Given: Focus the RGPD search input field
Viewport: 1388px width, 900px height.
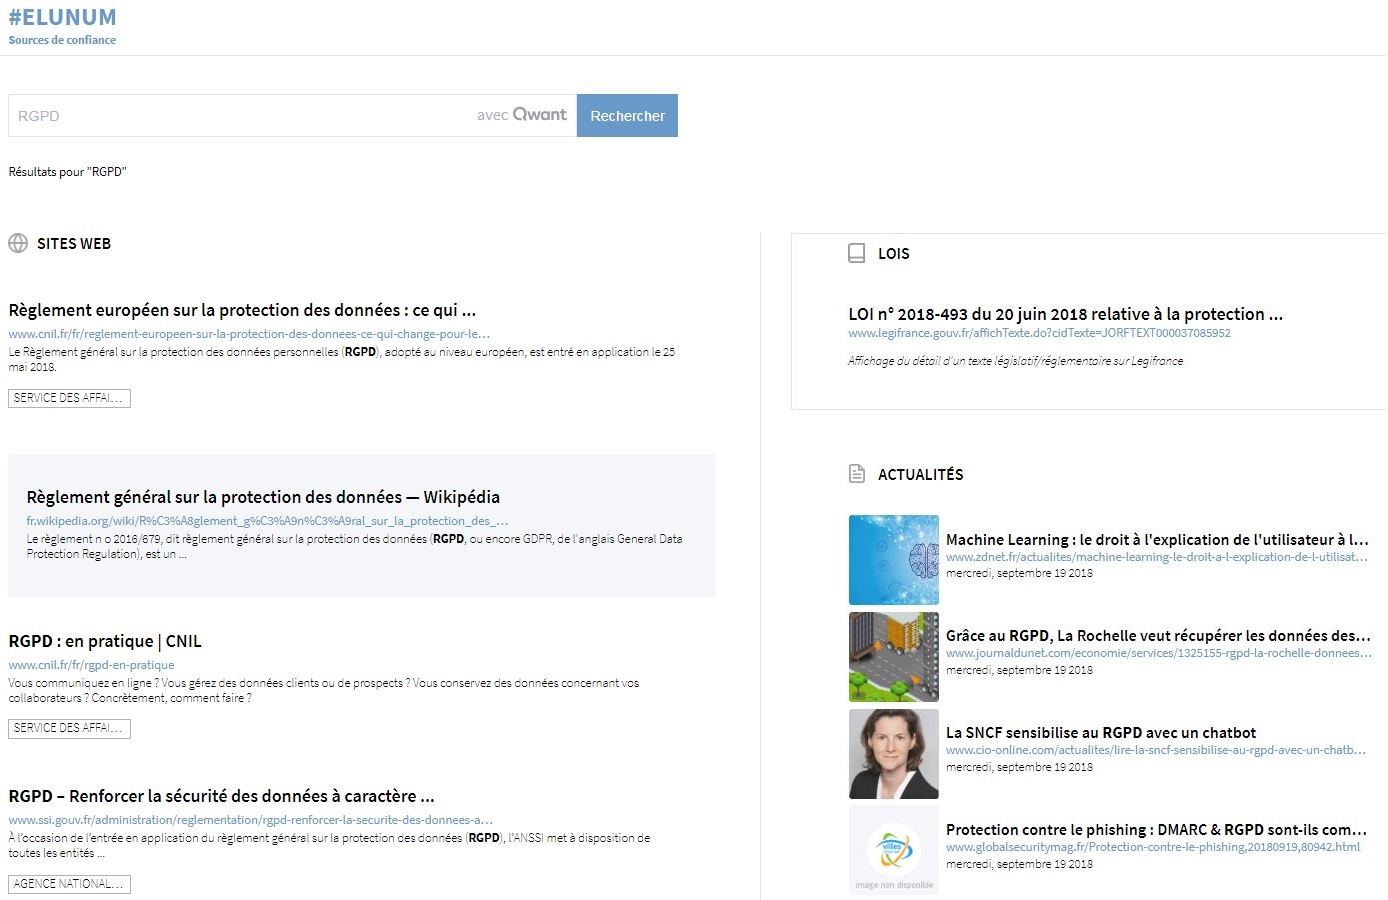Looking at the screenshot, I should [x=240, y=116].
